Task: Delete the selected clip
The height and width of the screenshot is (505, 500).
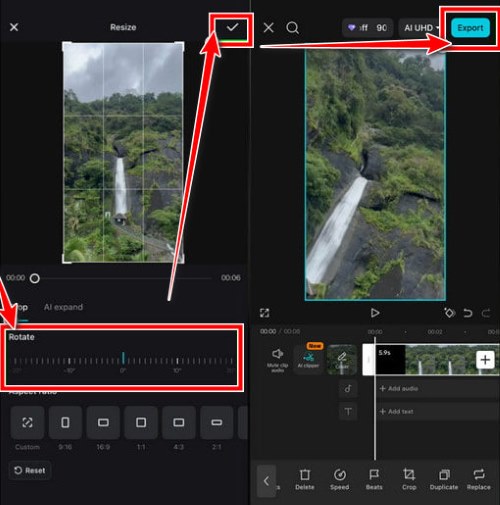Action: pos(305,480)
